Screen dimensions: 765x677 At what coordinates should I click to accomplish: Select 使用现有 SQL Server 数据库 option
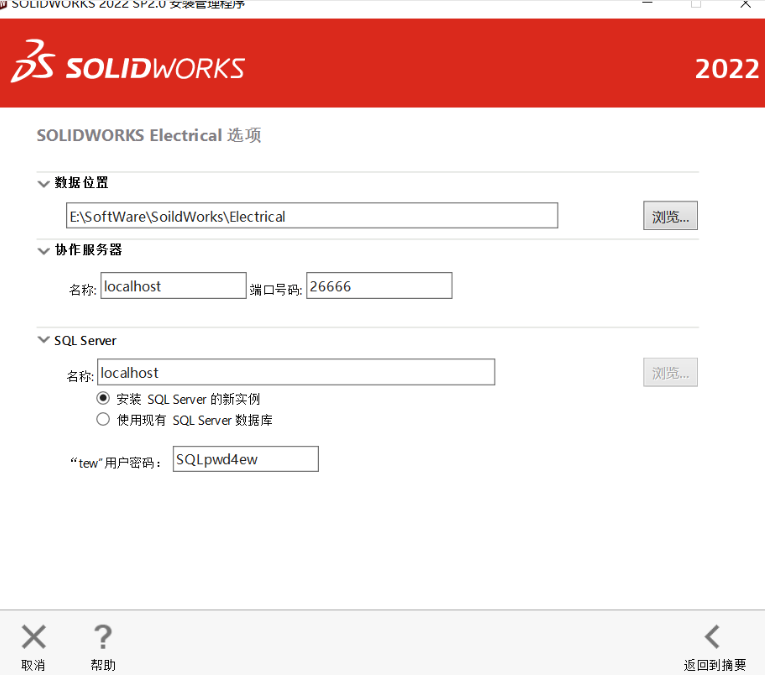tap(103, 419)
